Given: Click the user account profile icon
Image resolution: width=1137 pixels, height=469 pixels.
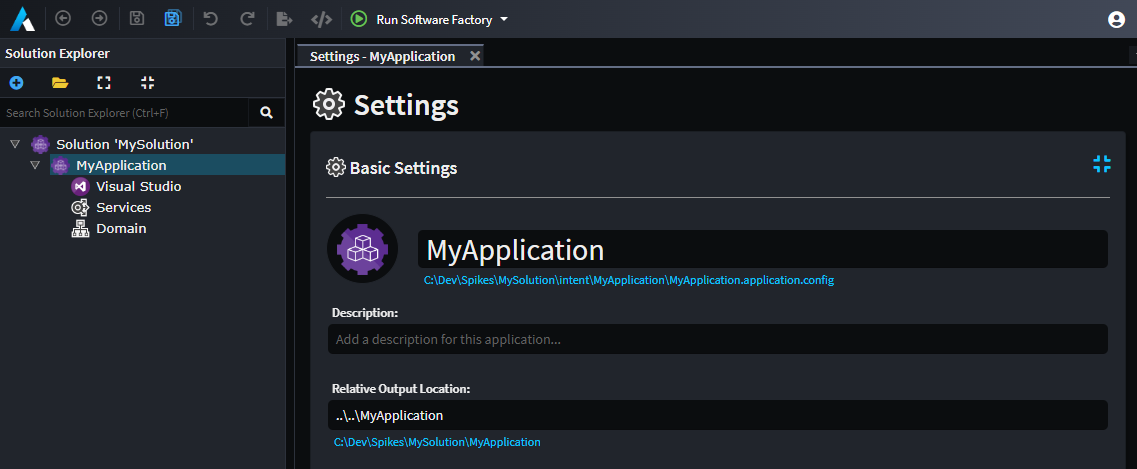Looking at the screenshot, I should click(x=1116, y=19).
